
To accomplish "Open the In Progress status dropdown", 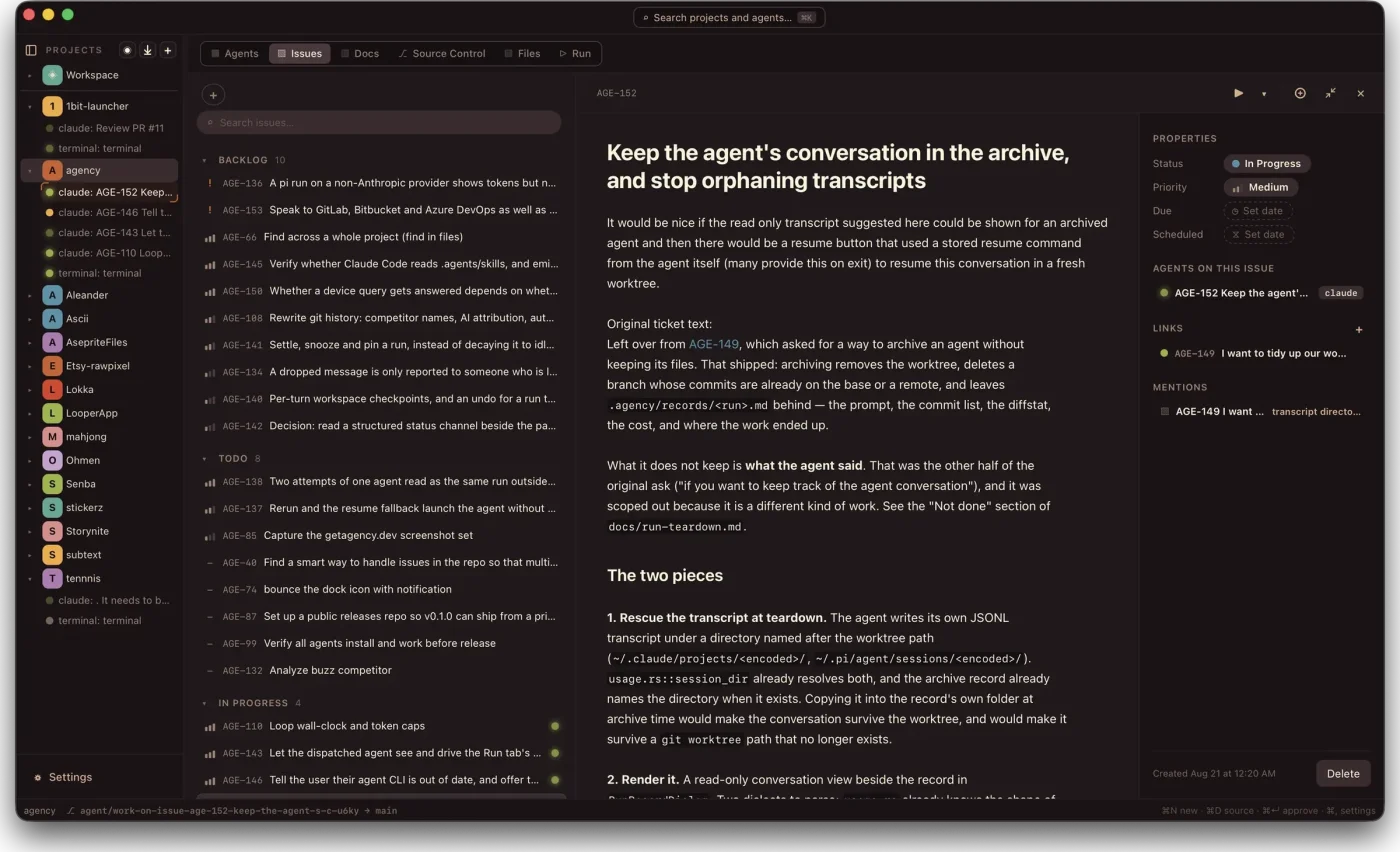I will 1266,163.
